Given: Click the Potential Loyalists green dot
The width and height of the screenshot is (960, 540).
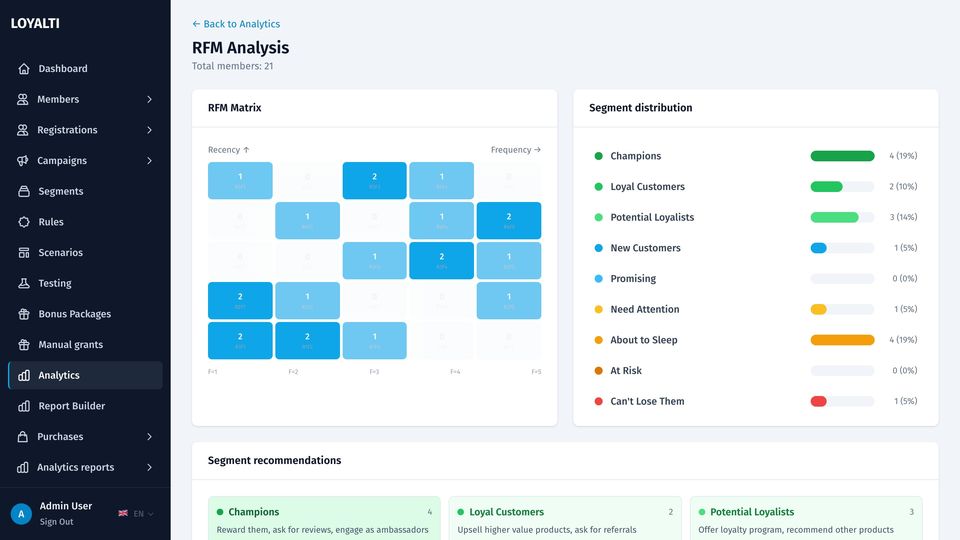Looking at the screenshot, I should click(599, 217).
